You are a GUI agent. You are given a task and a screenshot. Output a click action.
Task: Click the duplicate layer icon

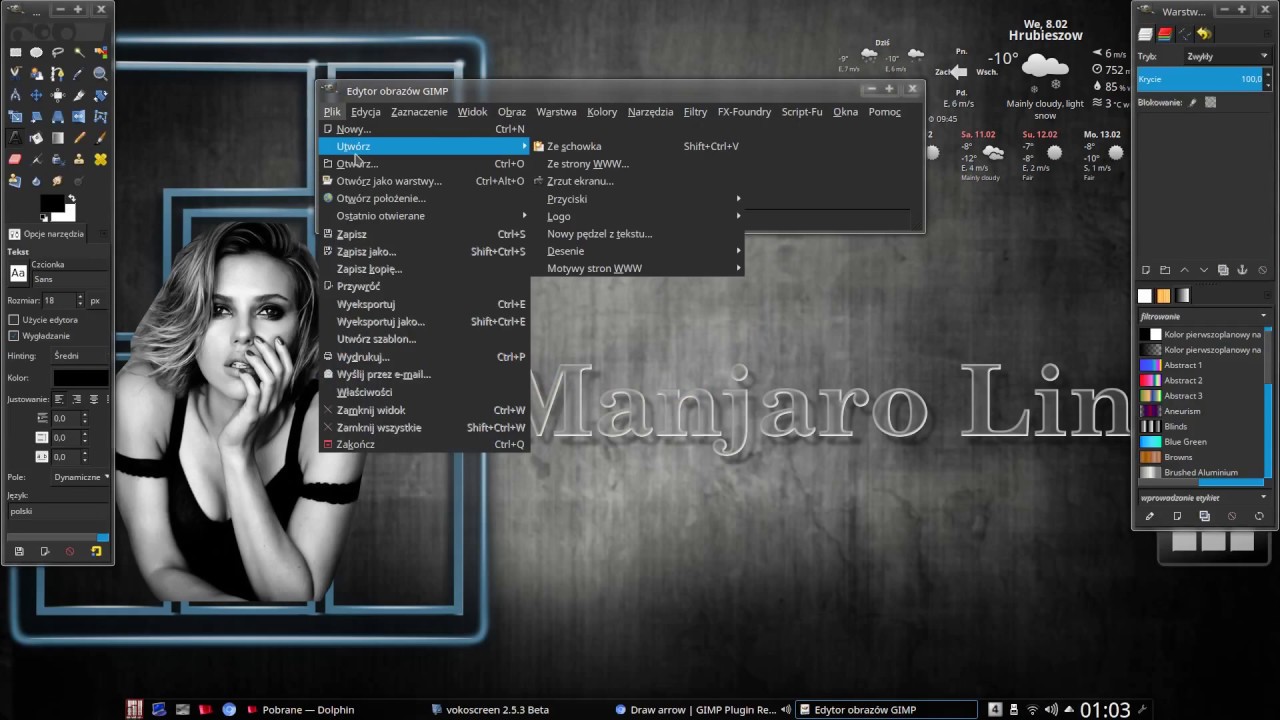pyautogui.click(x=1223, y=270)
